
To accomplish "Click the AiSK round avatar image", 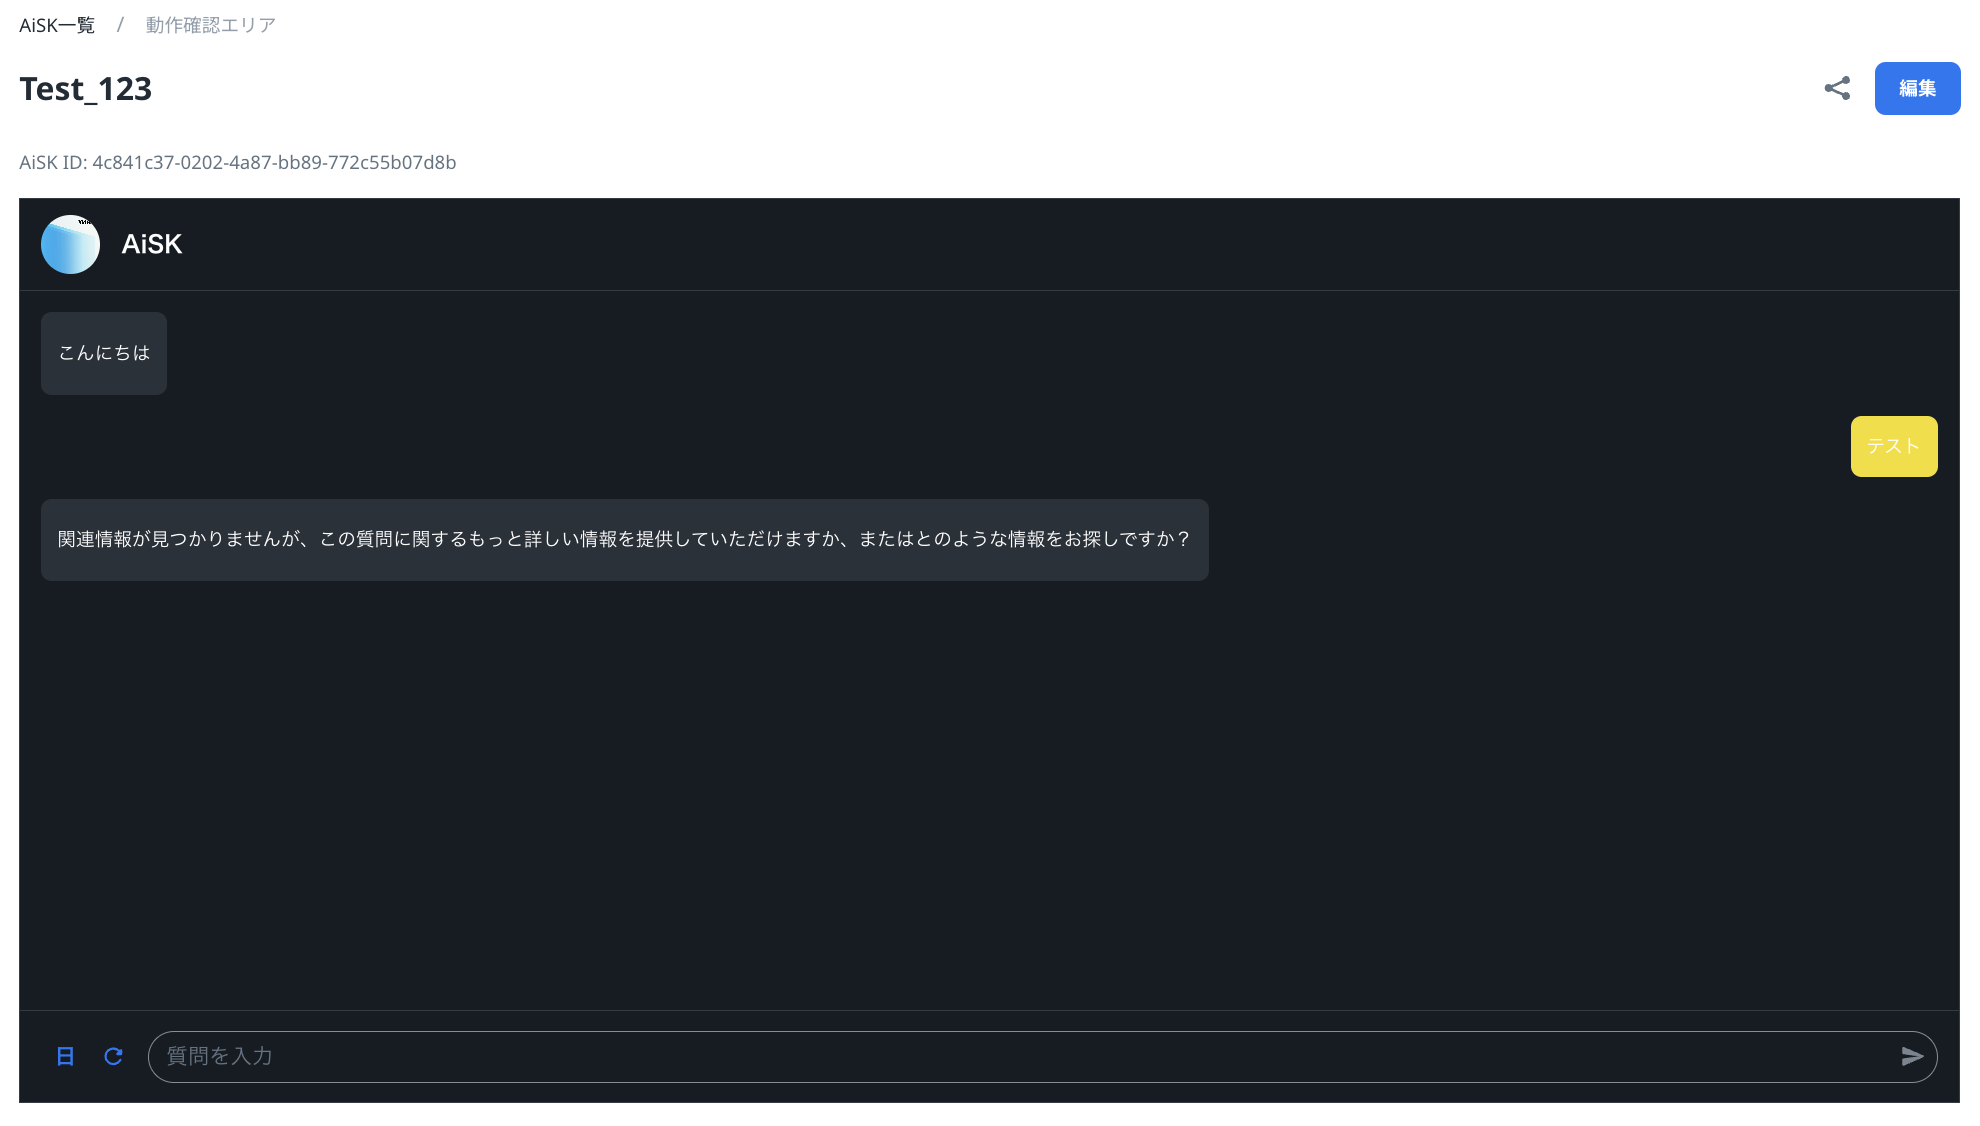I will coord(70,244).
